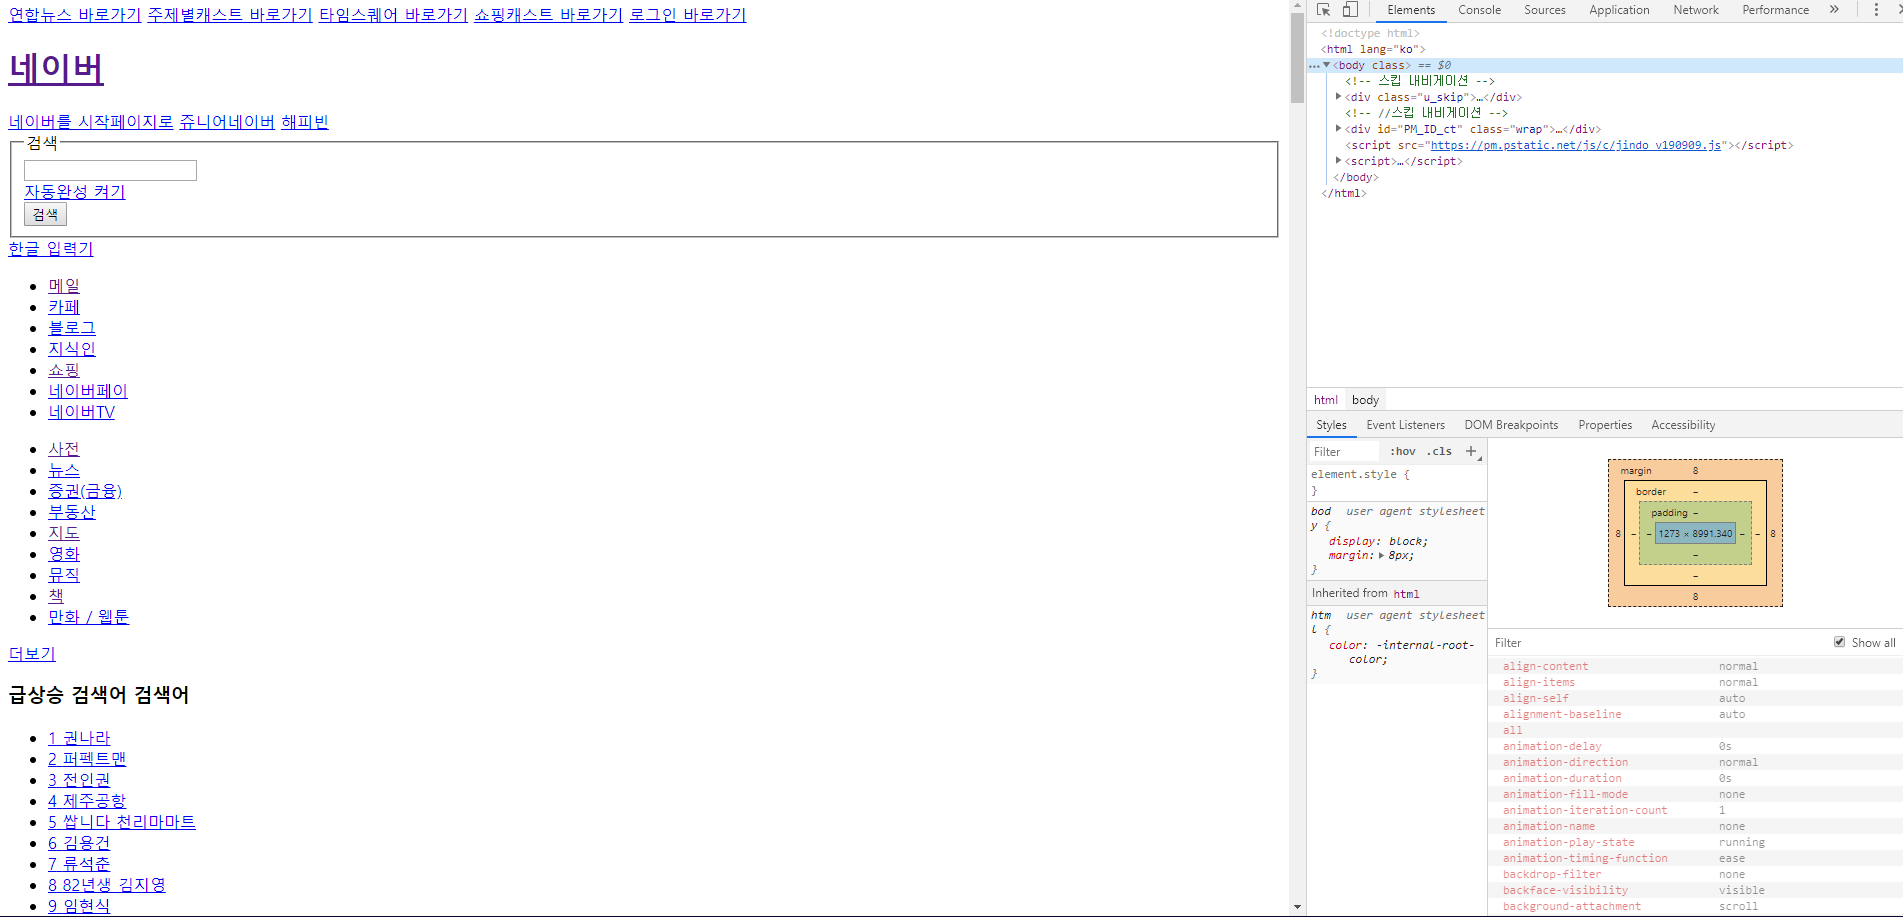Open the 네이버페이 link
Image resolution: width=1903 pixels, height=917 pixels.
coord(88,391)
